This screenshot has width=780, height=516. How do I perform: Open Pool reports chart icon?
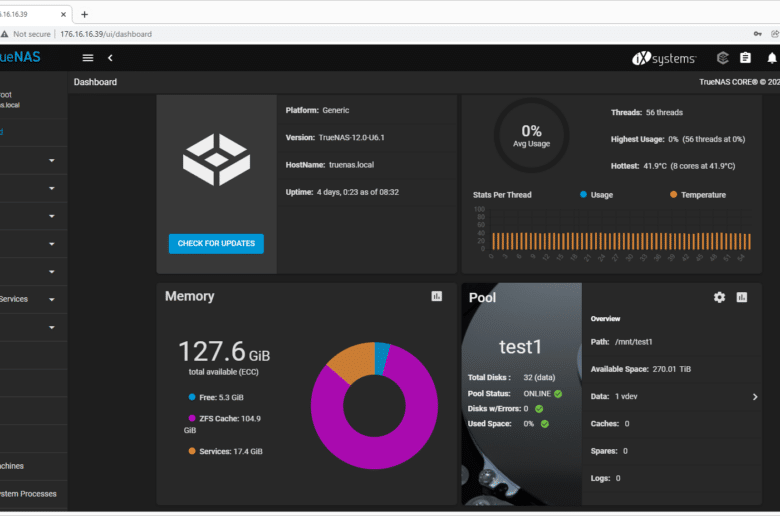(742, 298)
